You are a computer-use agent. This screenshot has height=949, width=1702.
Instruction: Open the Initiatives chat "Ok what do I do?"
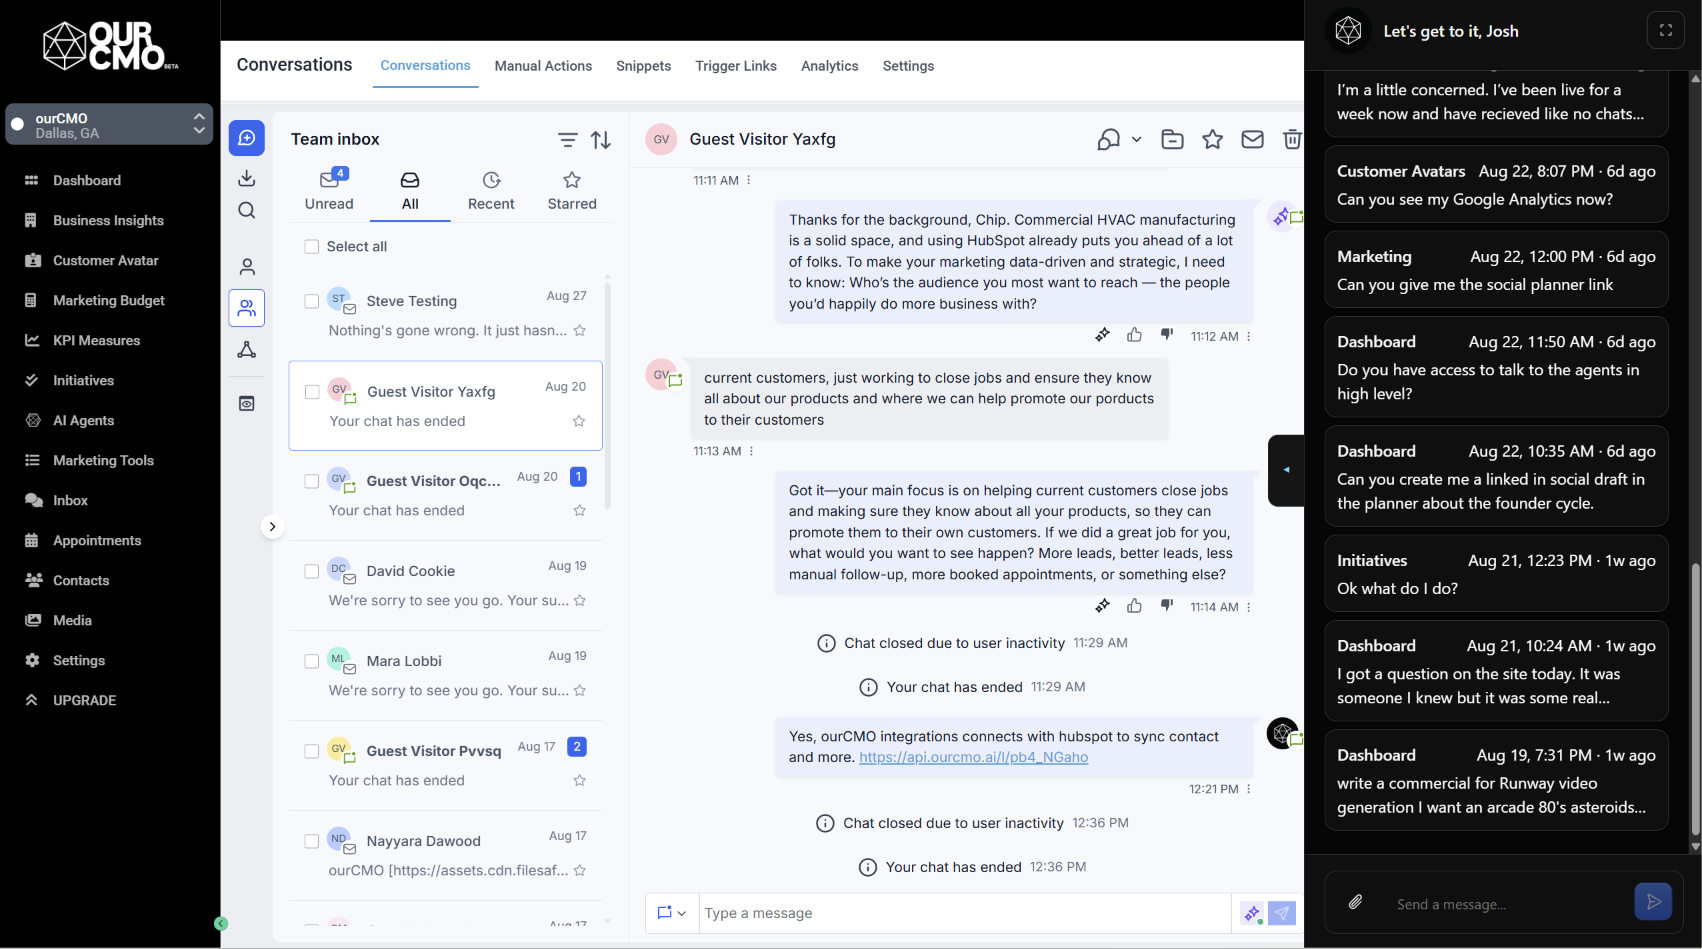pyautogui.click(x=1496, y=574)
